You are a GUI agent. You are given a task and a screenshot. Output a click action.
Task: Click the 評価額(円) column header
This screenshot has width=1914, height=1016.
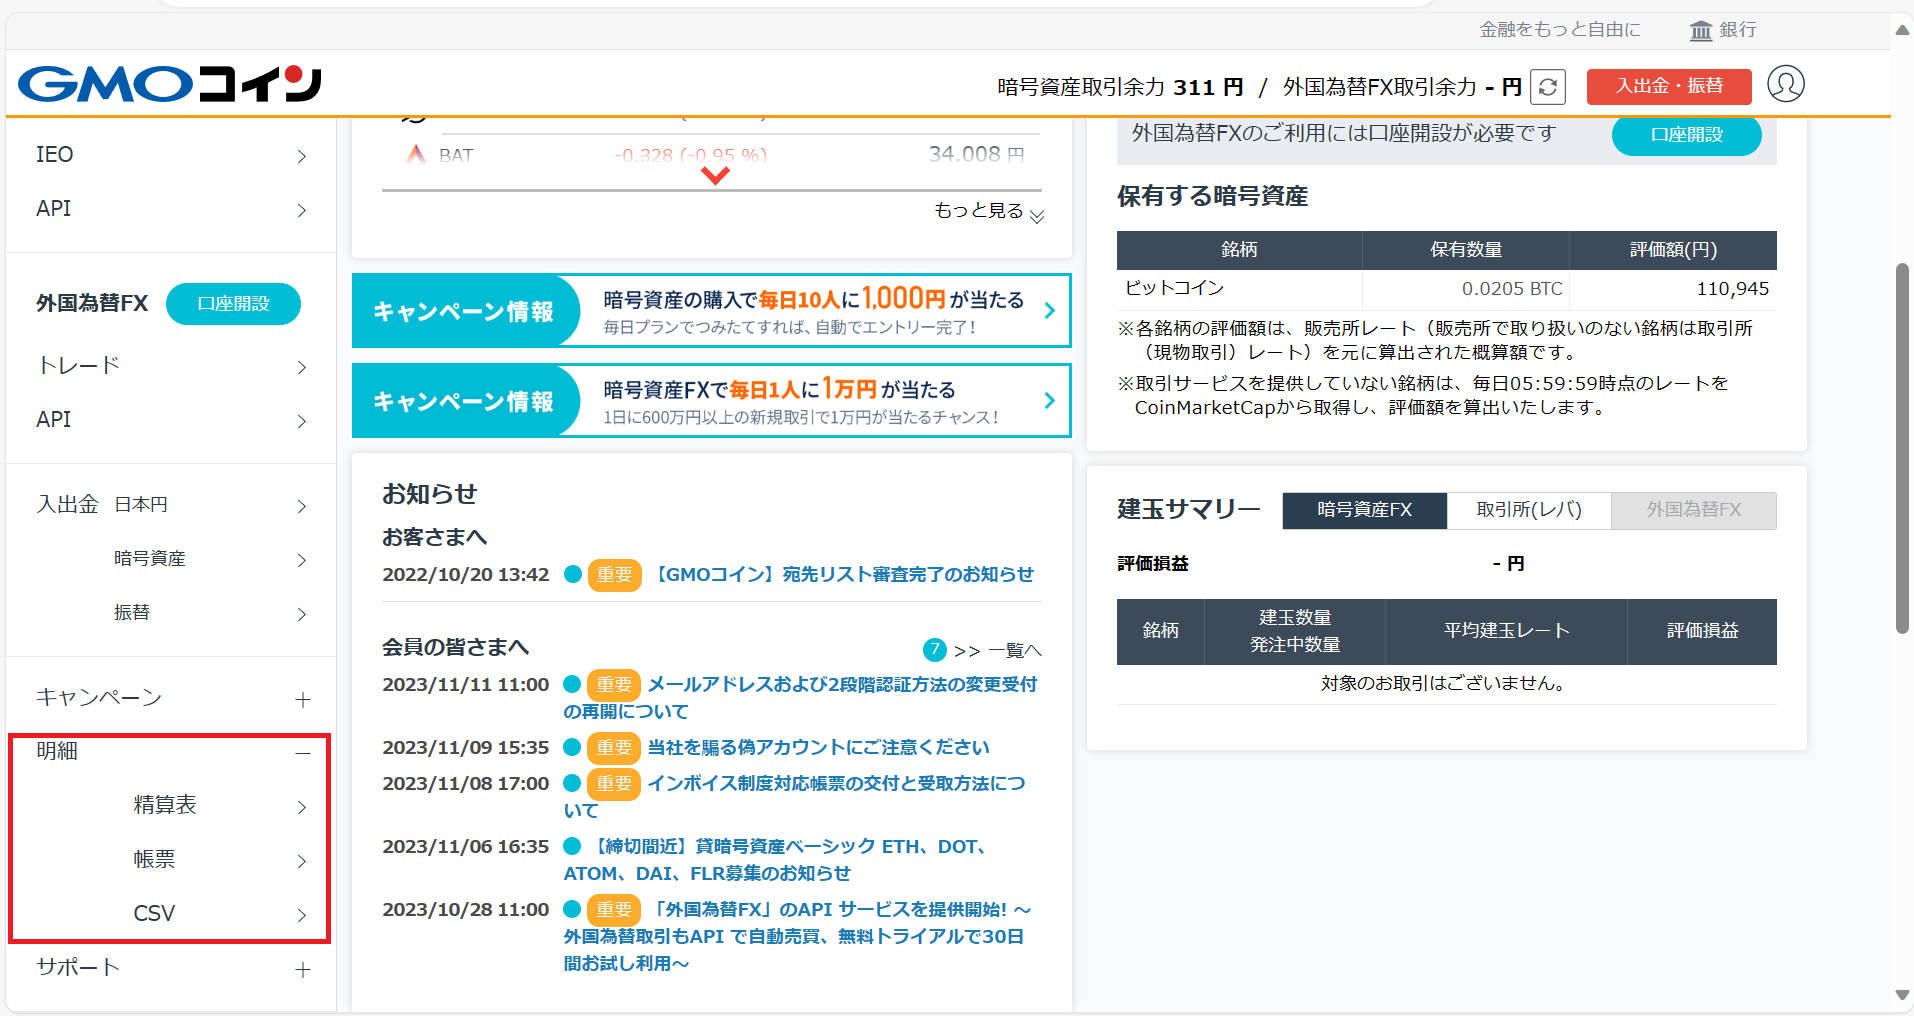1673,250
